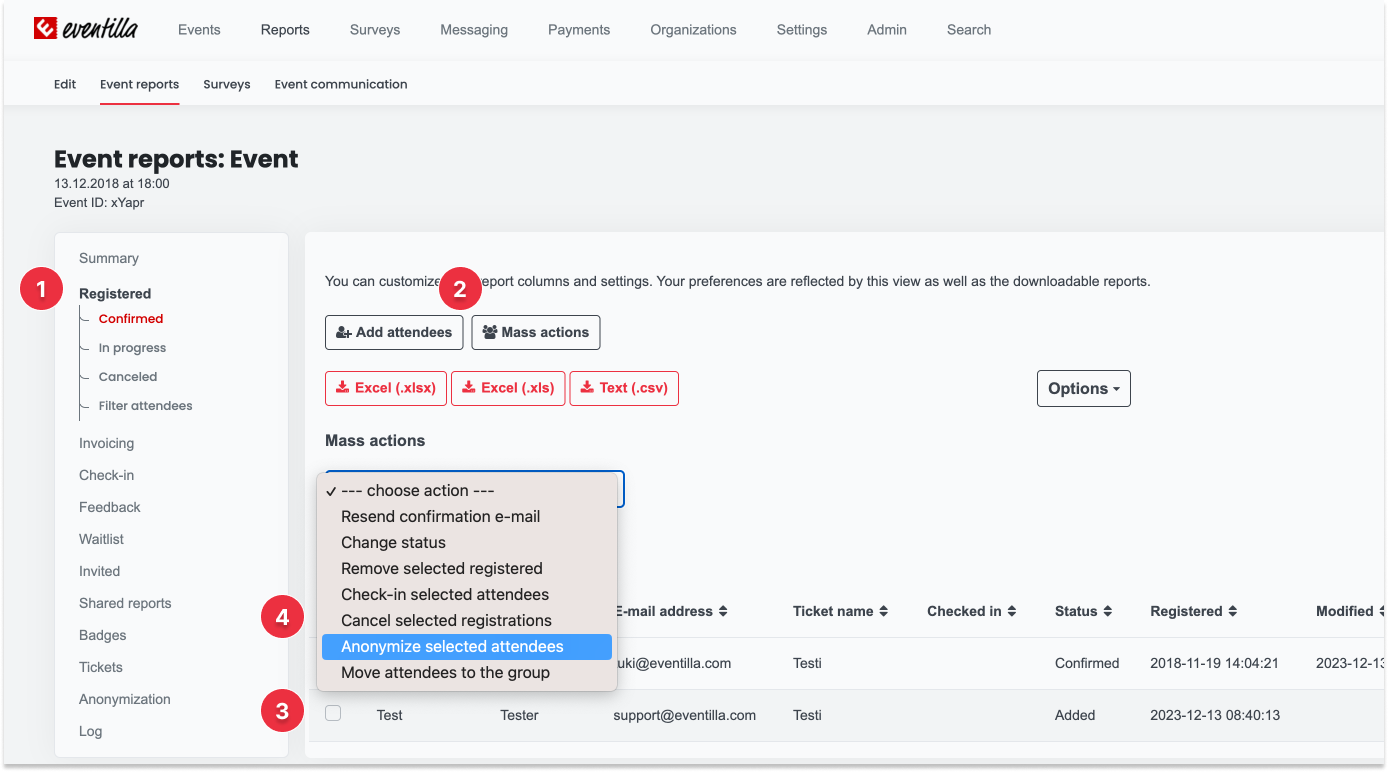This screenshot has height=772, width=1388.
Task: Open Events in top navigation
Action: tap(199, 30)
